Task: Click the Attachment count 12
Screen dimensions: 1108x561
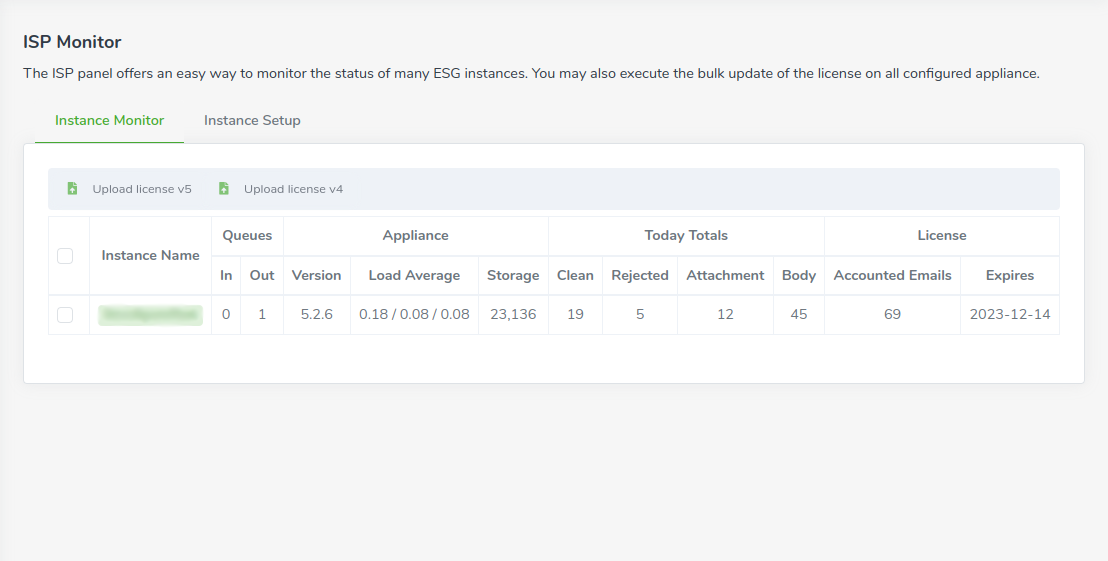Action: coord(726,314)
